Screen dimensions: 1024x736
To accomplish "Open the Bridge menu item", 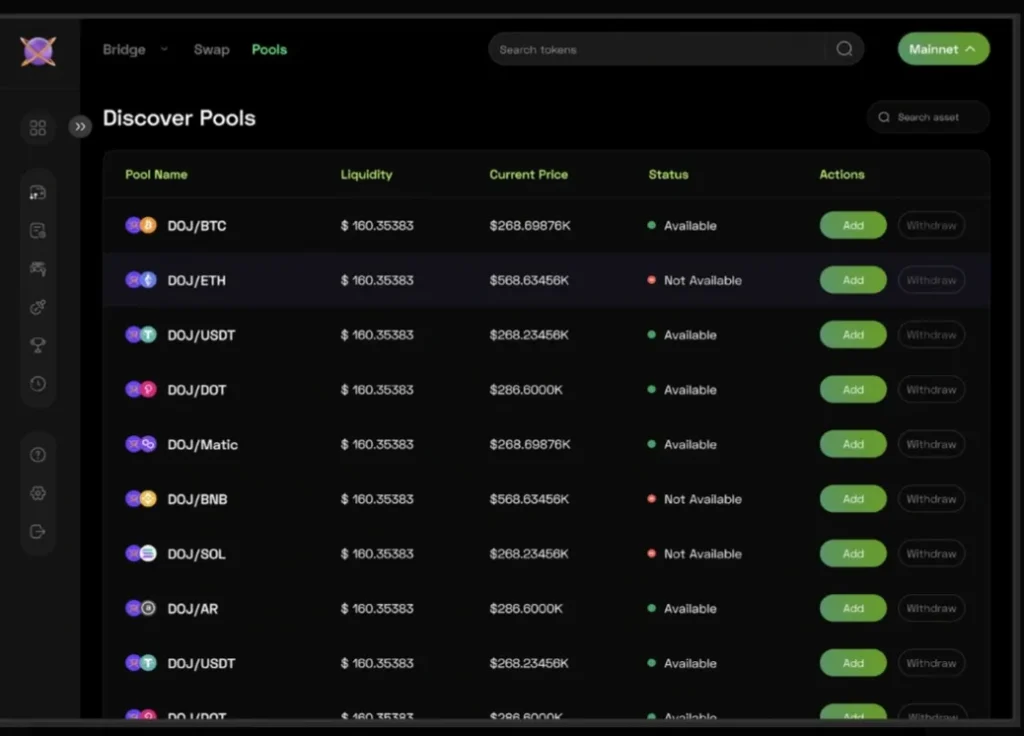I will pos(124,50).
